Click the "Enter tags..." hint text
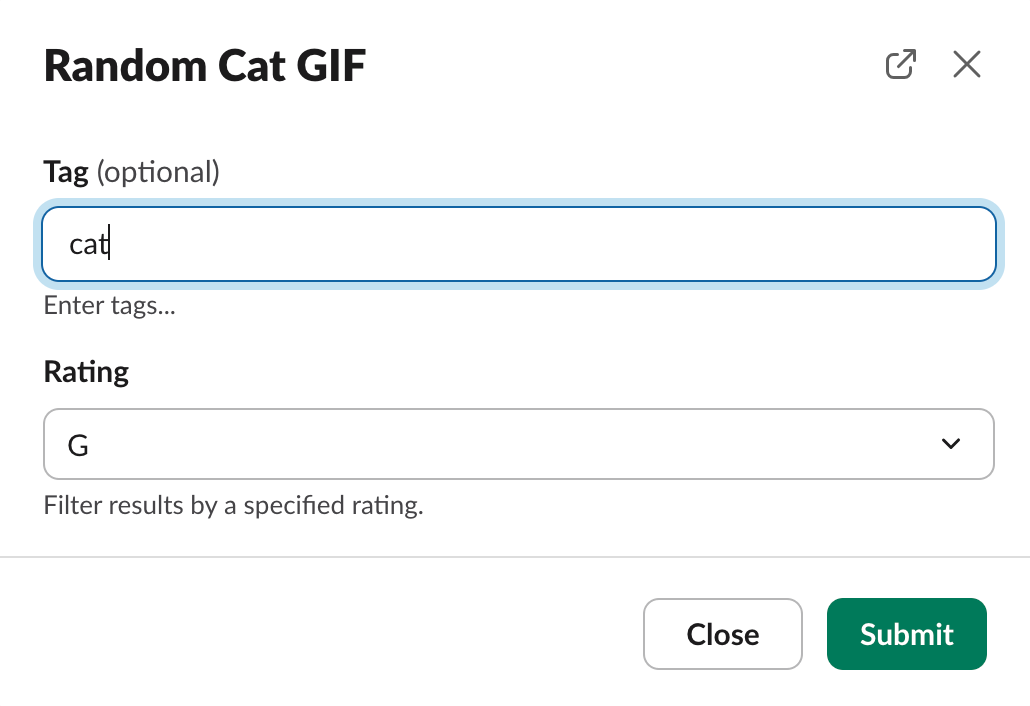 point(110,306)
